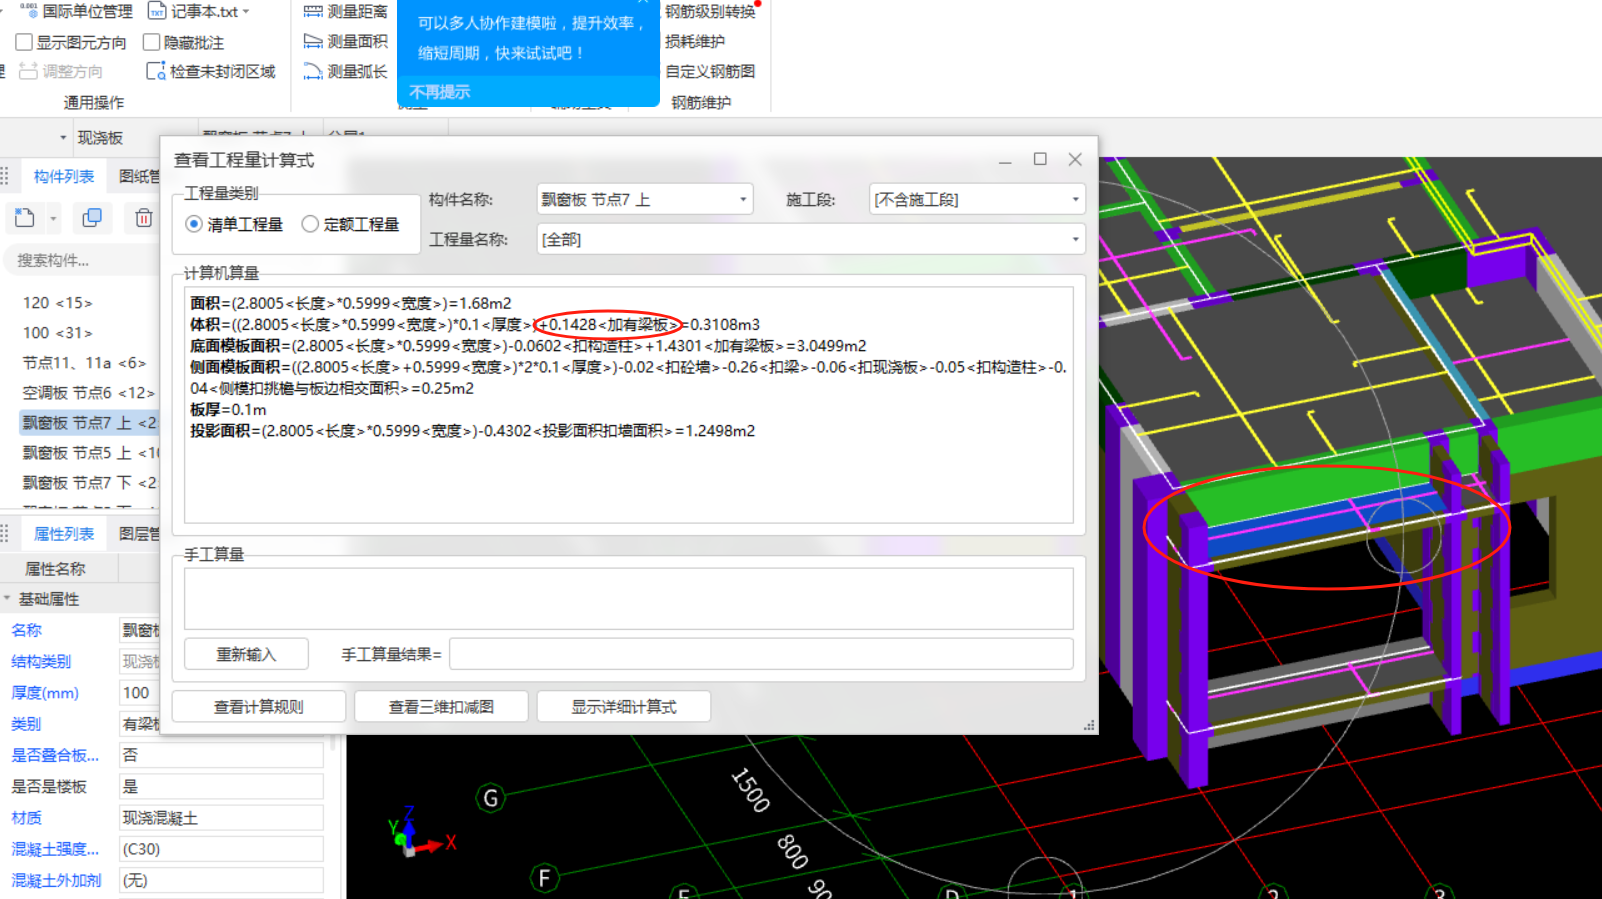The image size is (1602, 899).
Task: Click 手工算量结果 input field
Action: point(761,654)
